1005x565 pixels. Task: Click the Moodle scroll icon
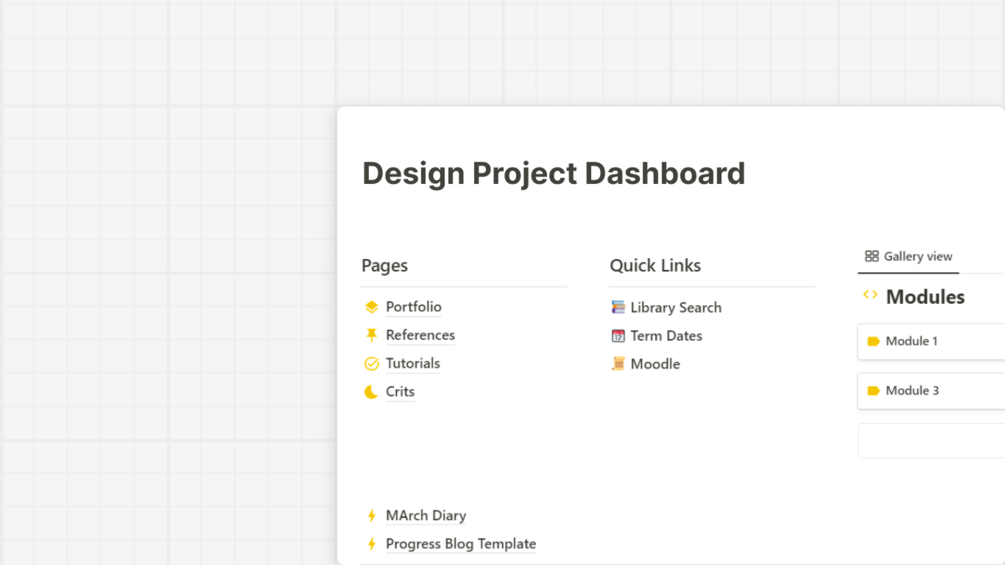point(618,364)
